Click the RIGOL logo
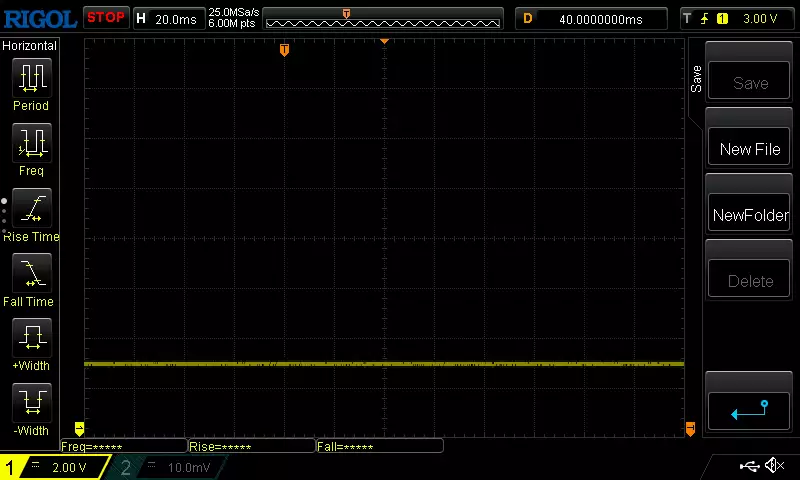Screen dimensions: 800x480 click(x=40, y=19)
